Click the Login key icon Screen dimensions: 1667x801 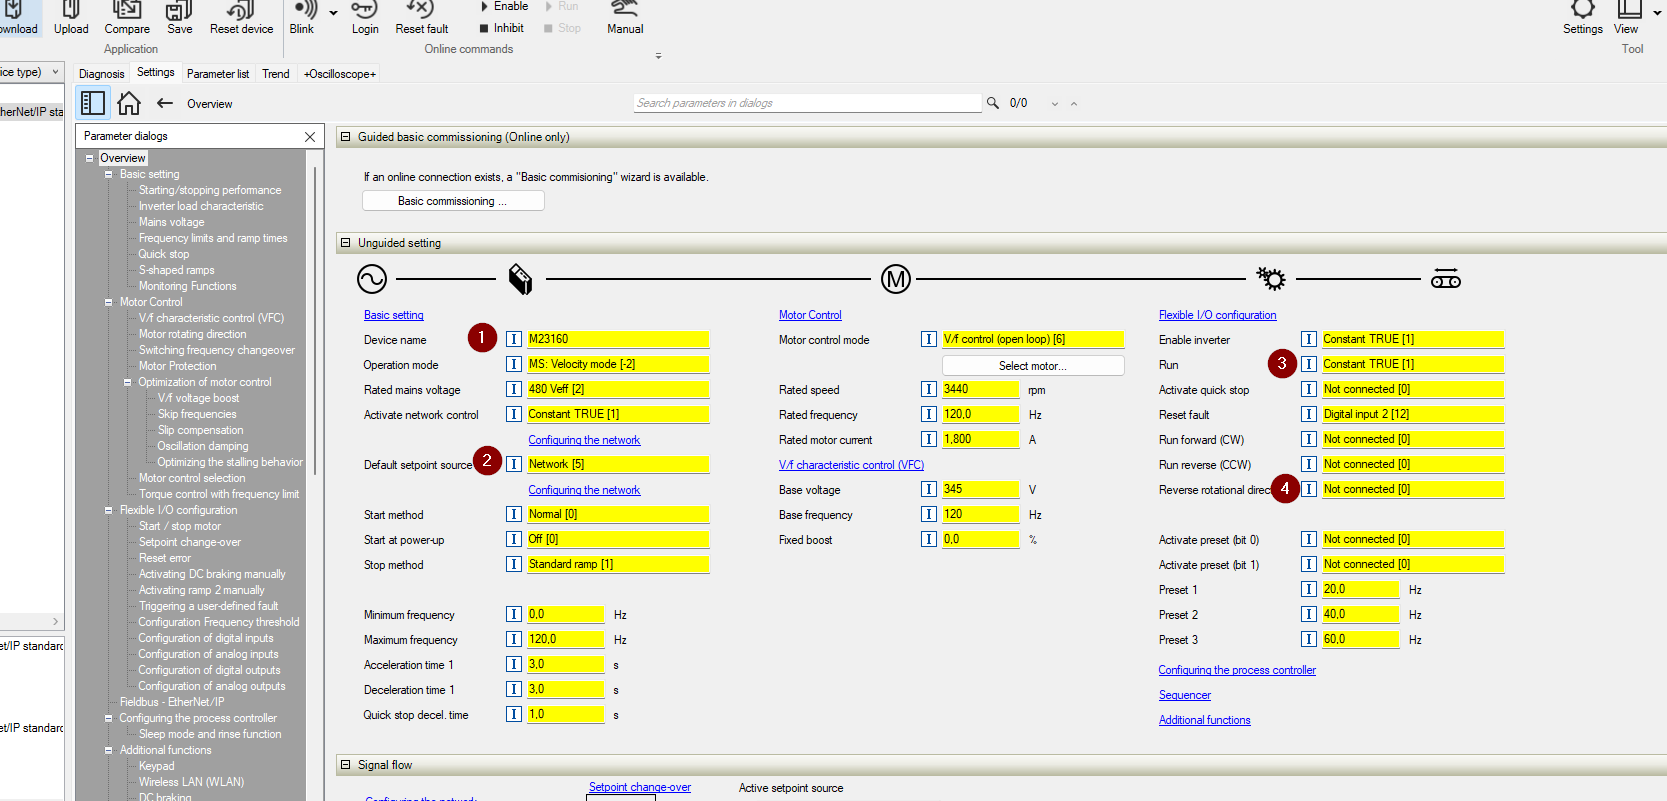(364, 10)
